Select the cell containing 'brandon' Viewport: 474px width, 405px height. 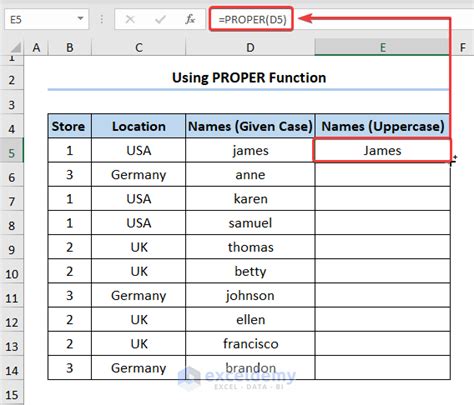250,368
